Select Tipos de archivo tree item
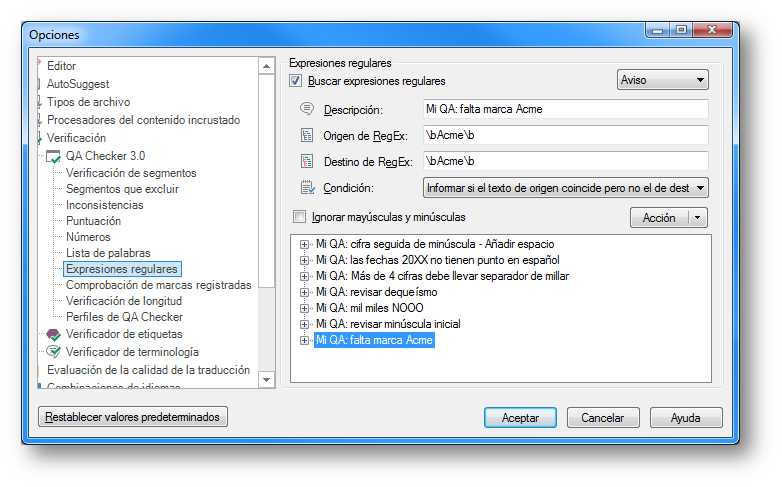 tap(88, 102)
